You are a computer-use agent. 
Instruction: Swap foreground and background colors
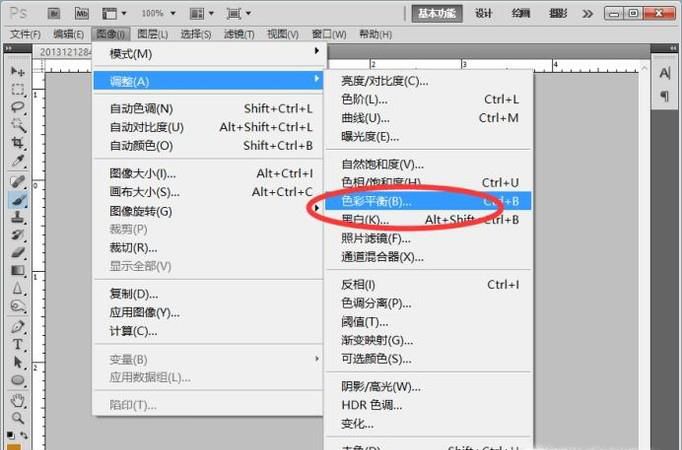tap(23, 435)
